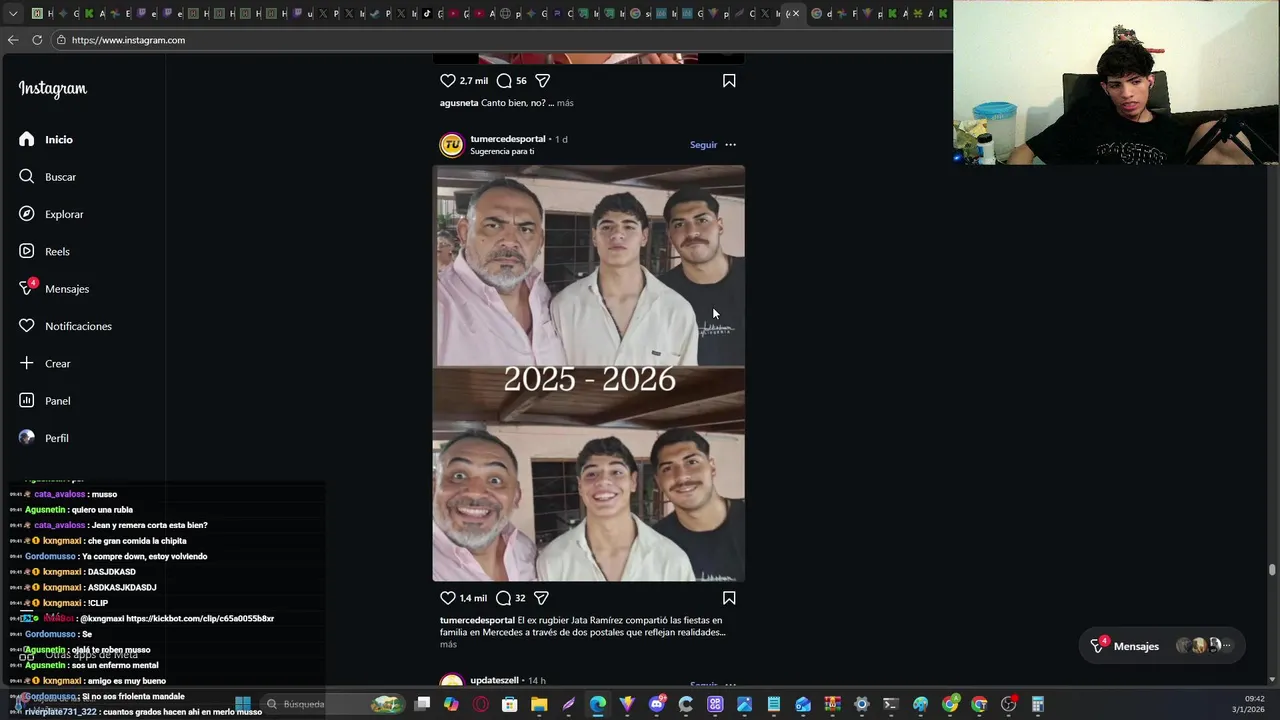Click the Instagram logo

(53, 89)
